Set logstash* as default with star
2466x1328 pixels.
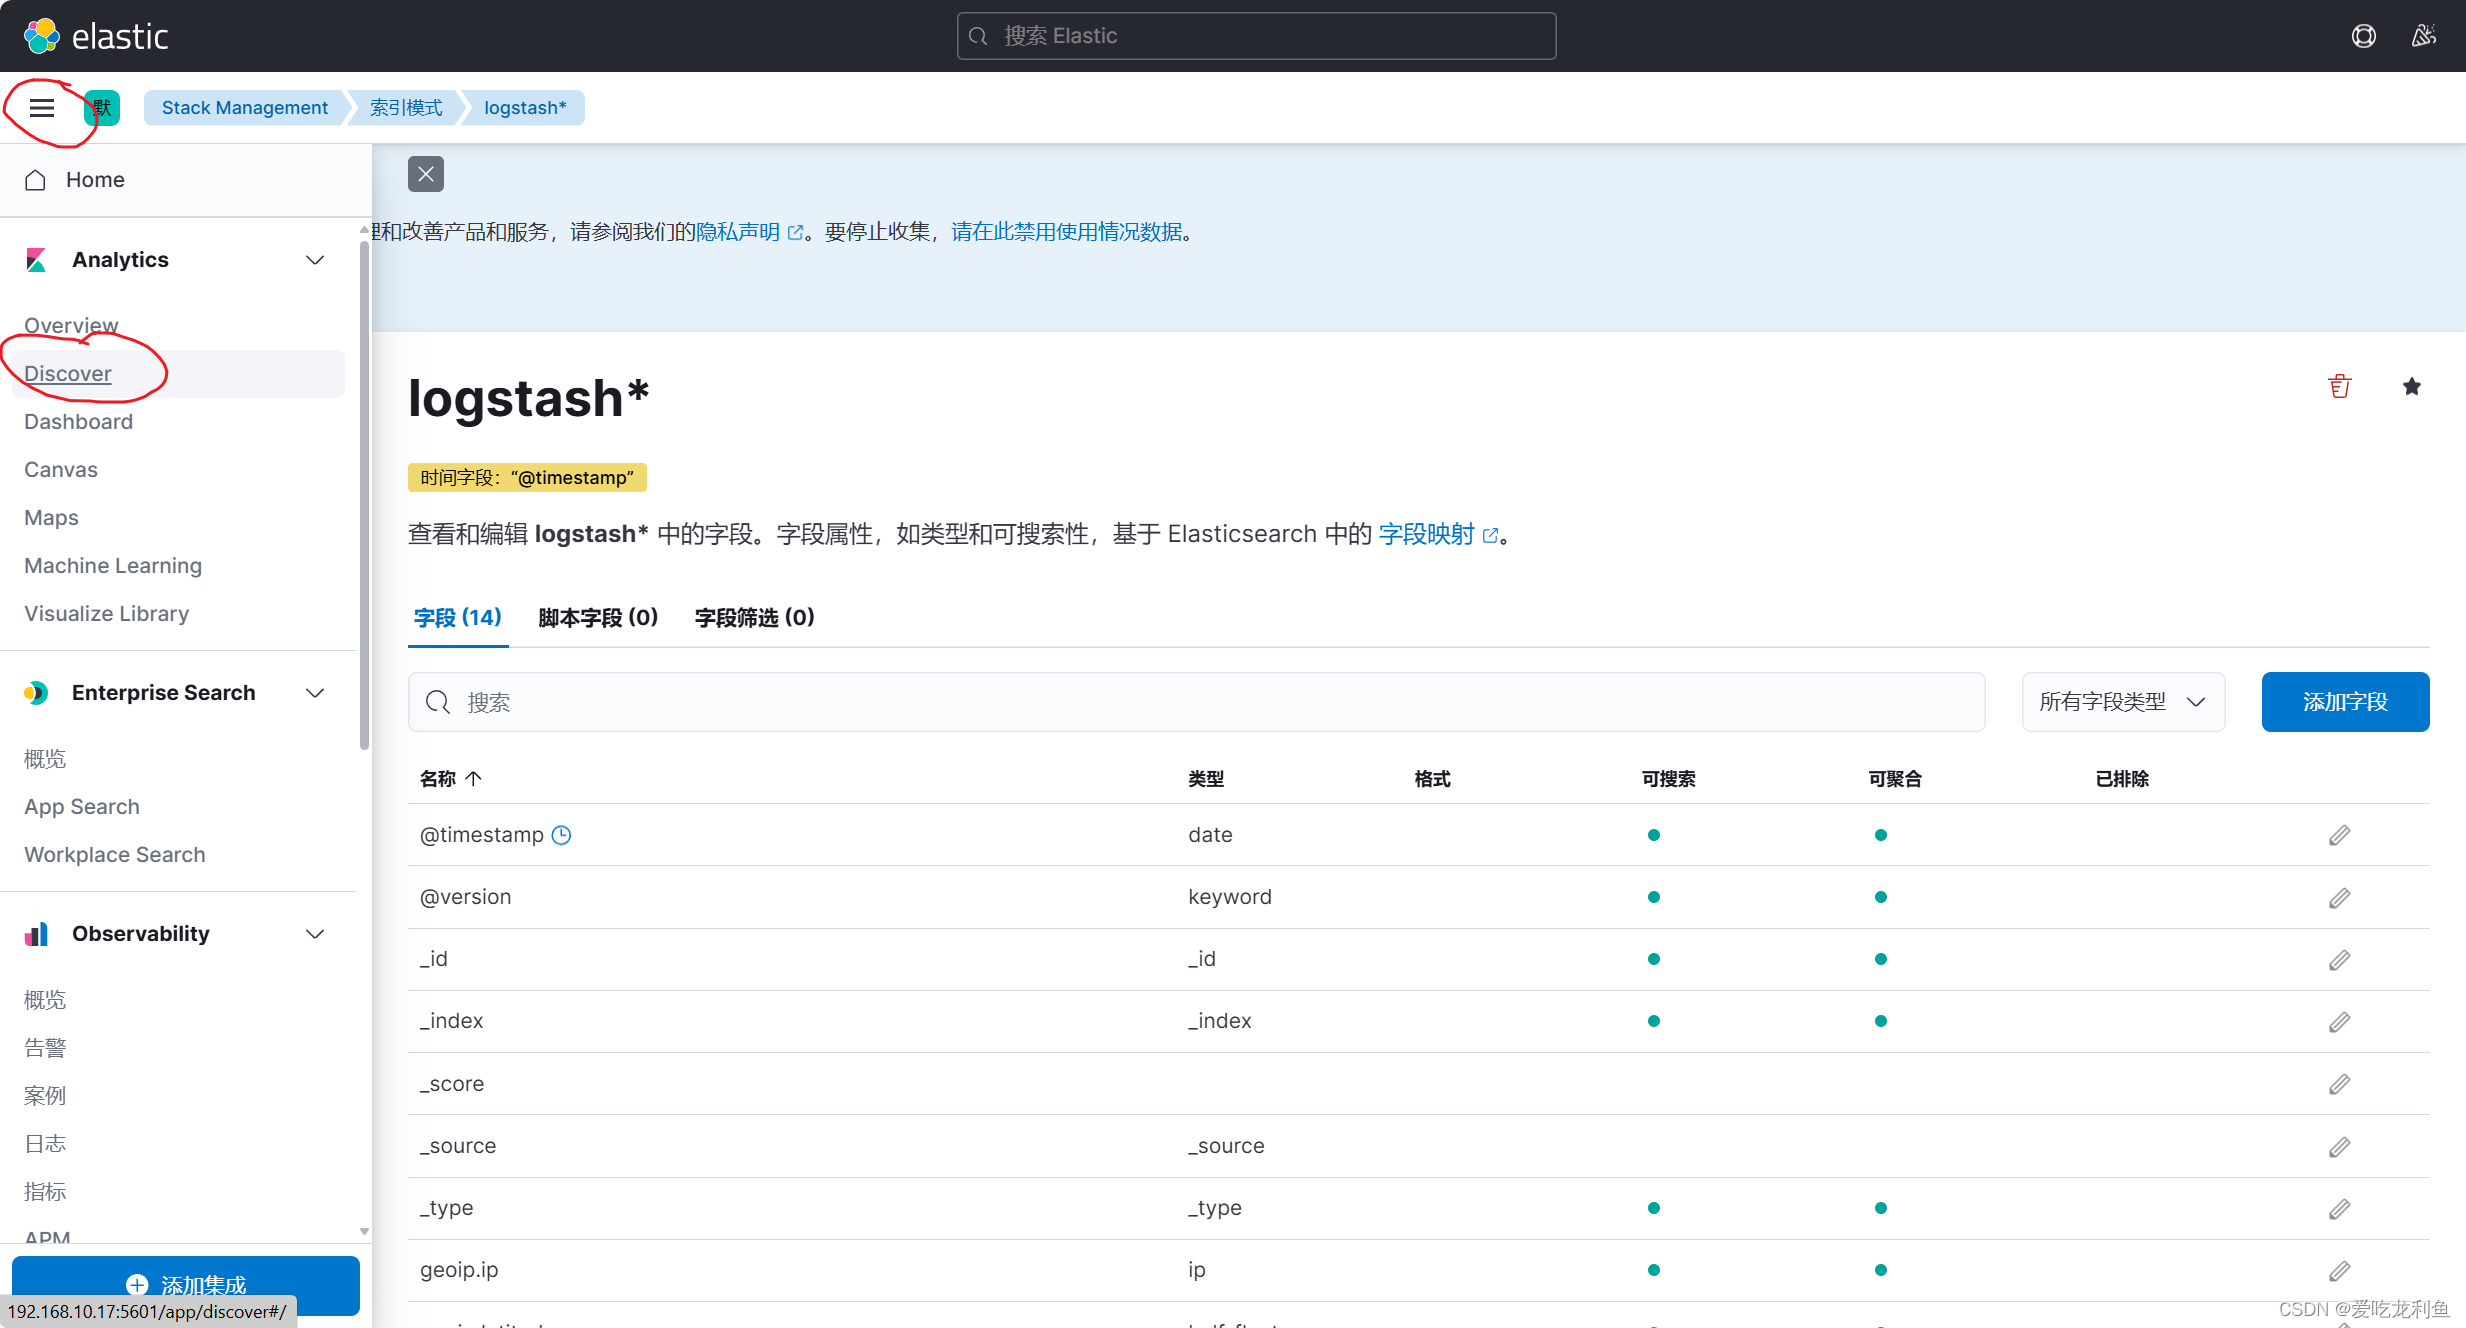2412,387
